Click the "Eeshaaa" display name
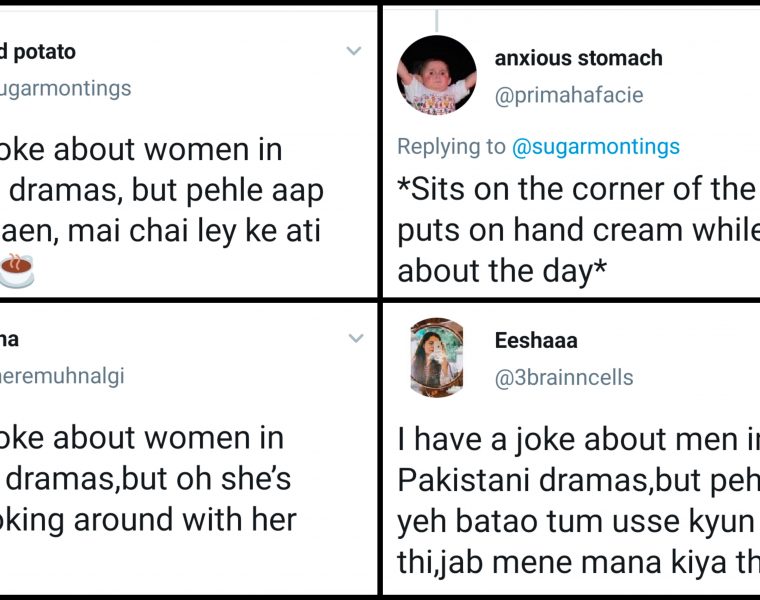The height and width of the screenshot is (600, 760). point(536,340)
